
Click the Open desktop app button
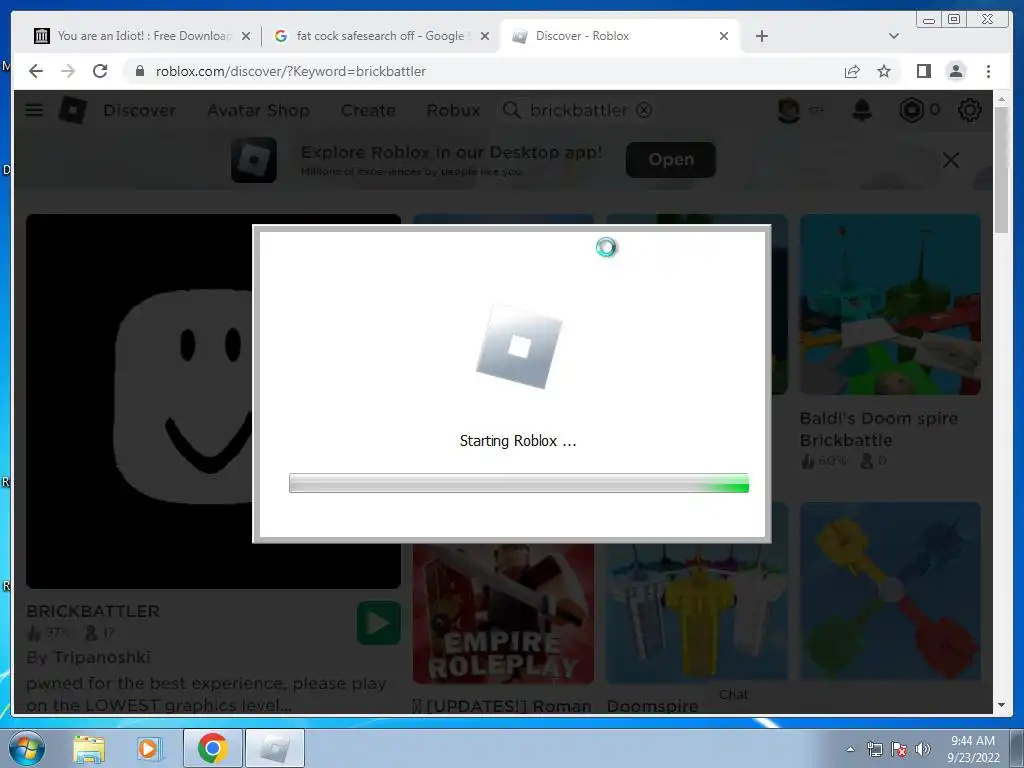pyautogui.click(x=671, y=159)
